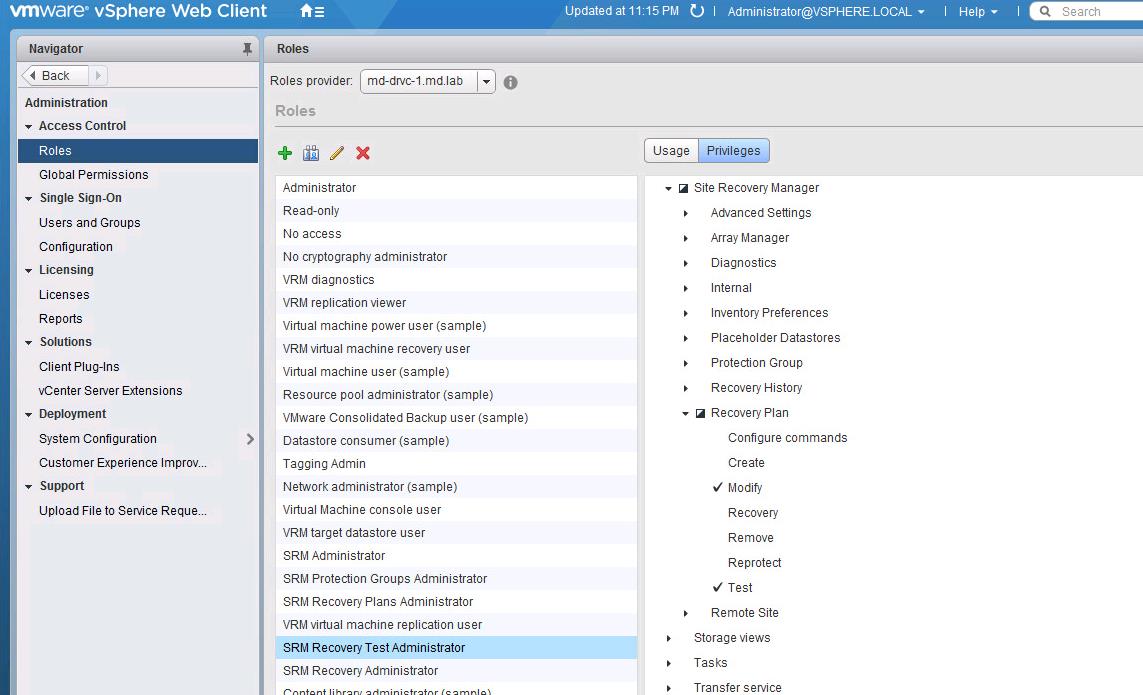Open the Help dropdown menu
The image size is (1143, 695).
(x=978, y=12)
